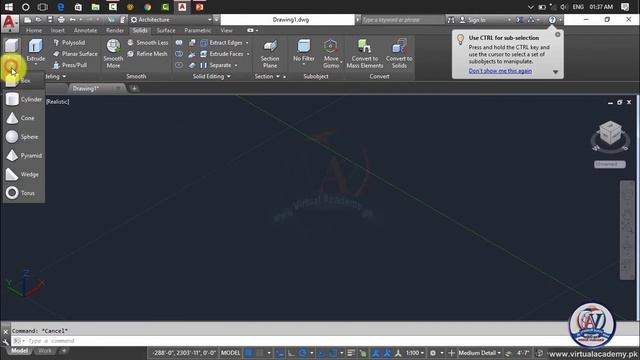Viewport: 640px width, 360px height.
Task: Click the Extract Edges button
Action: click(x=221, y=42)
